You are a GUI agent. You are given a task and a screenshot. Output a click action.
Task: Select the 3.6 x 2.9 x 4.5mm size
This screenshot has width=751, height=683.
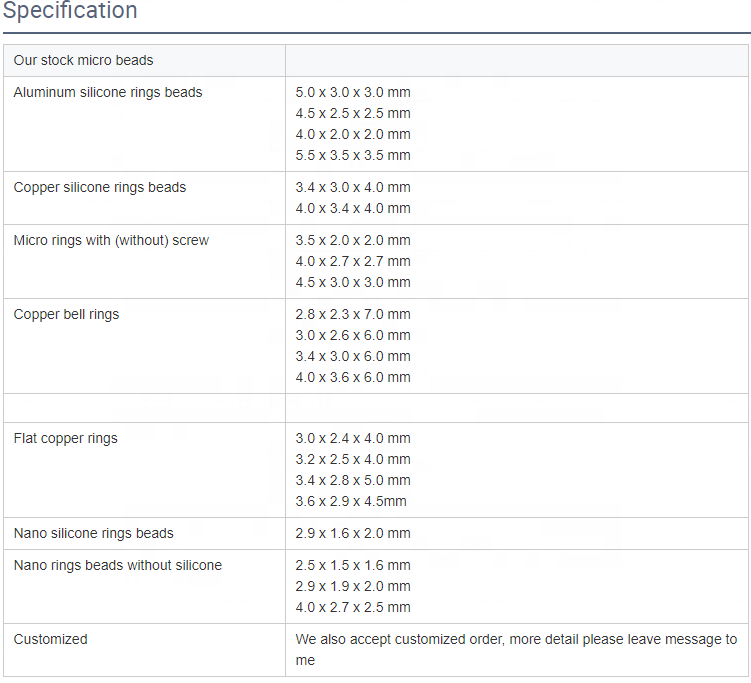[351, 501]
